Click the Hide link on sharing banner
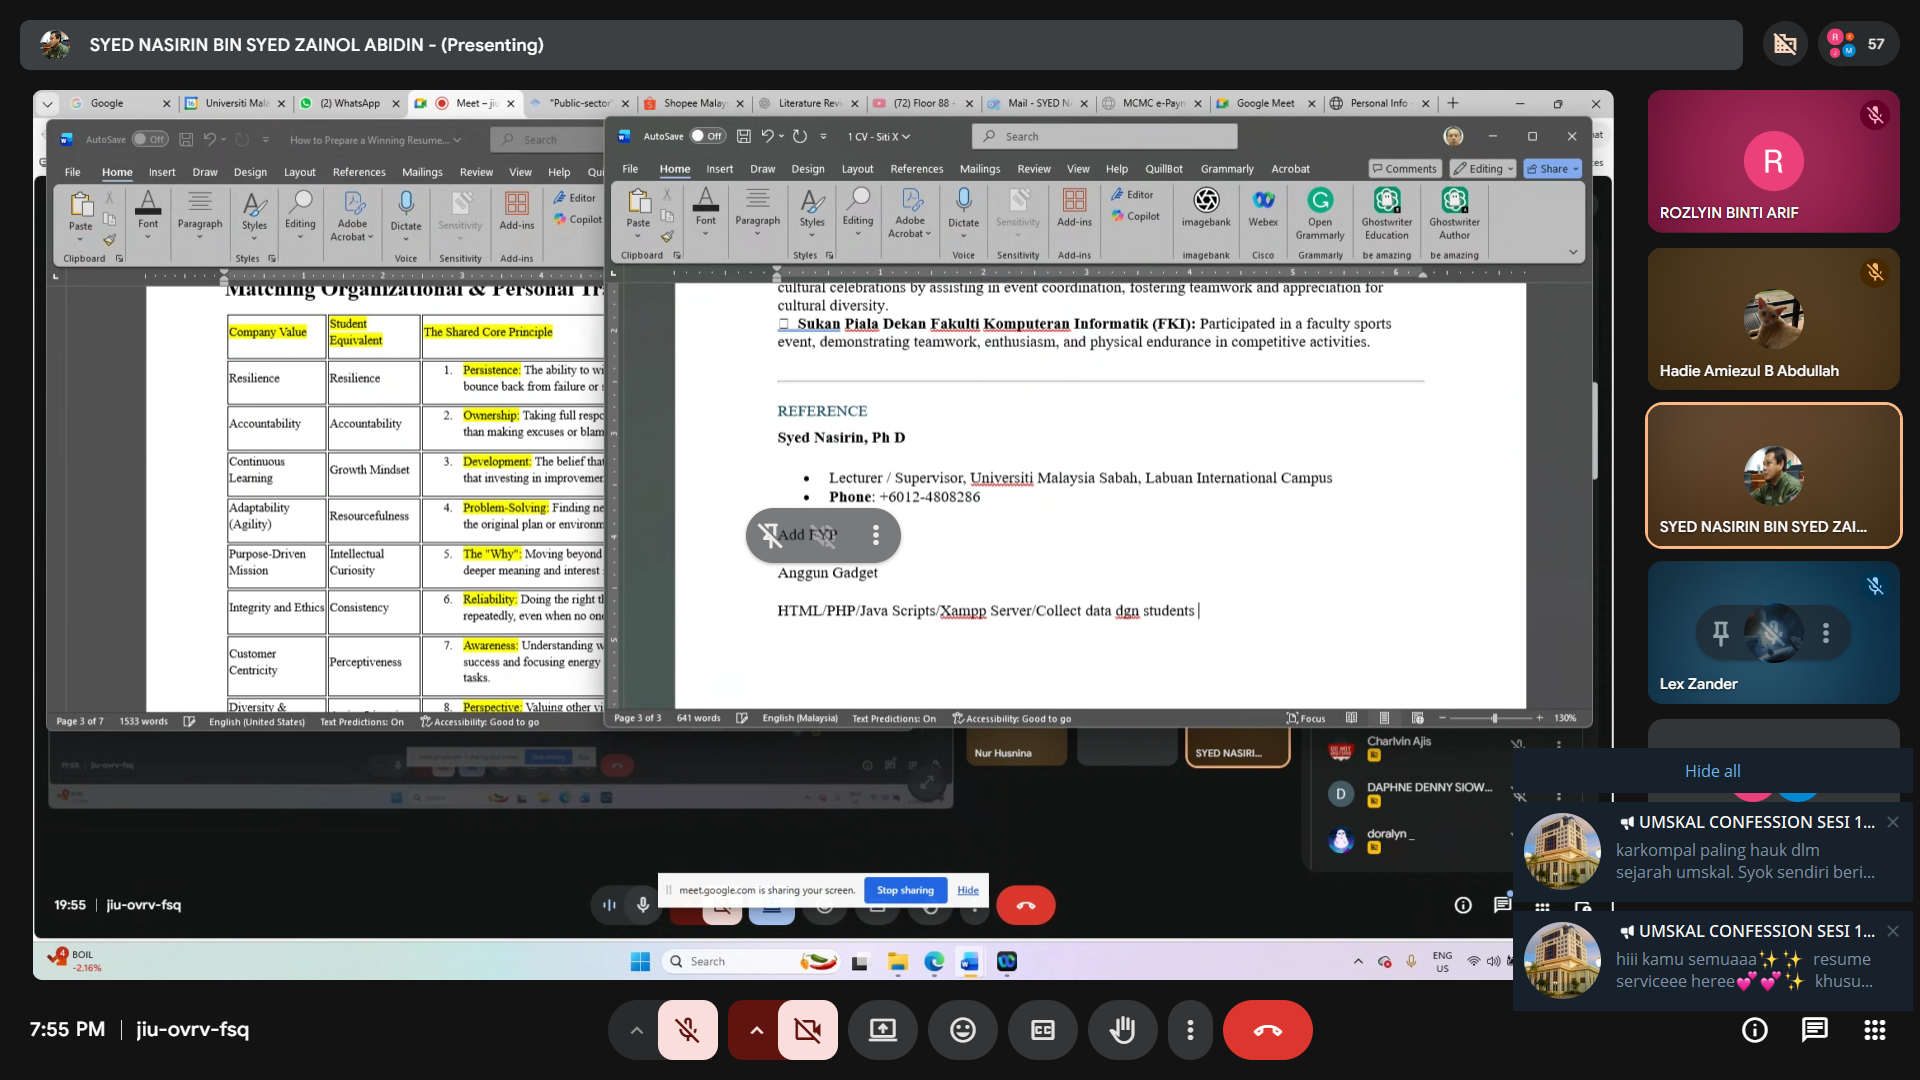 [968, 890]
